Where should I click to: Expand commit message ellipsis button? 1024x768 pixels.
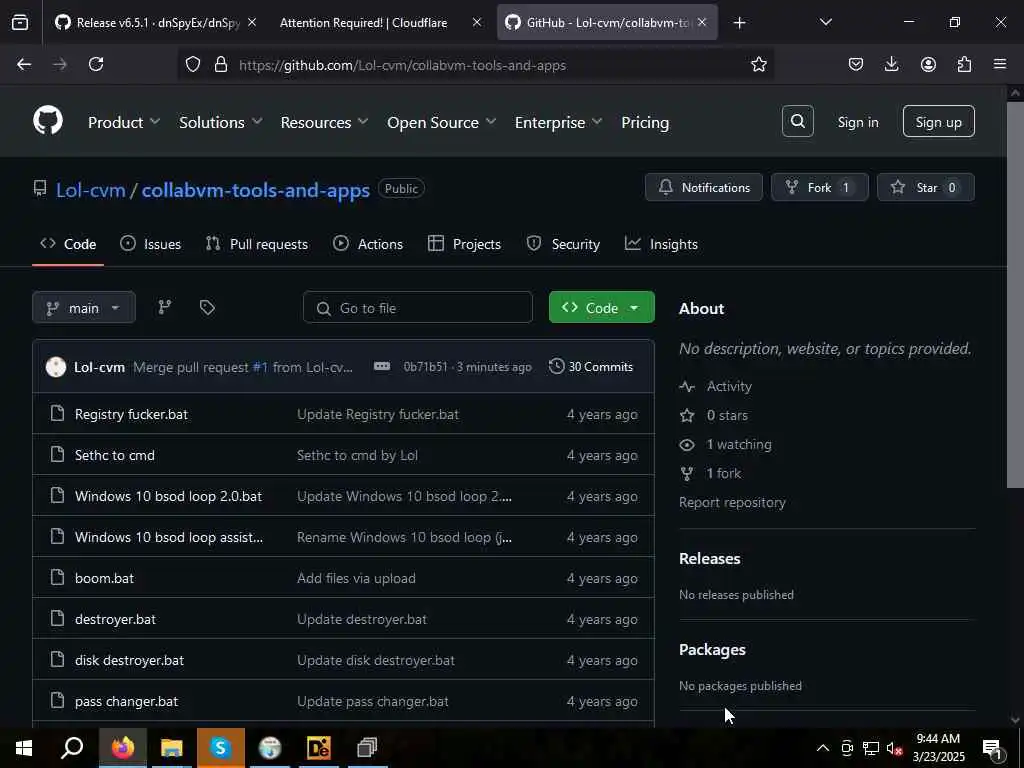(382, 366)
